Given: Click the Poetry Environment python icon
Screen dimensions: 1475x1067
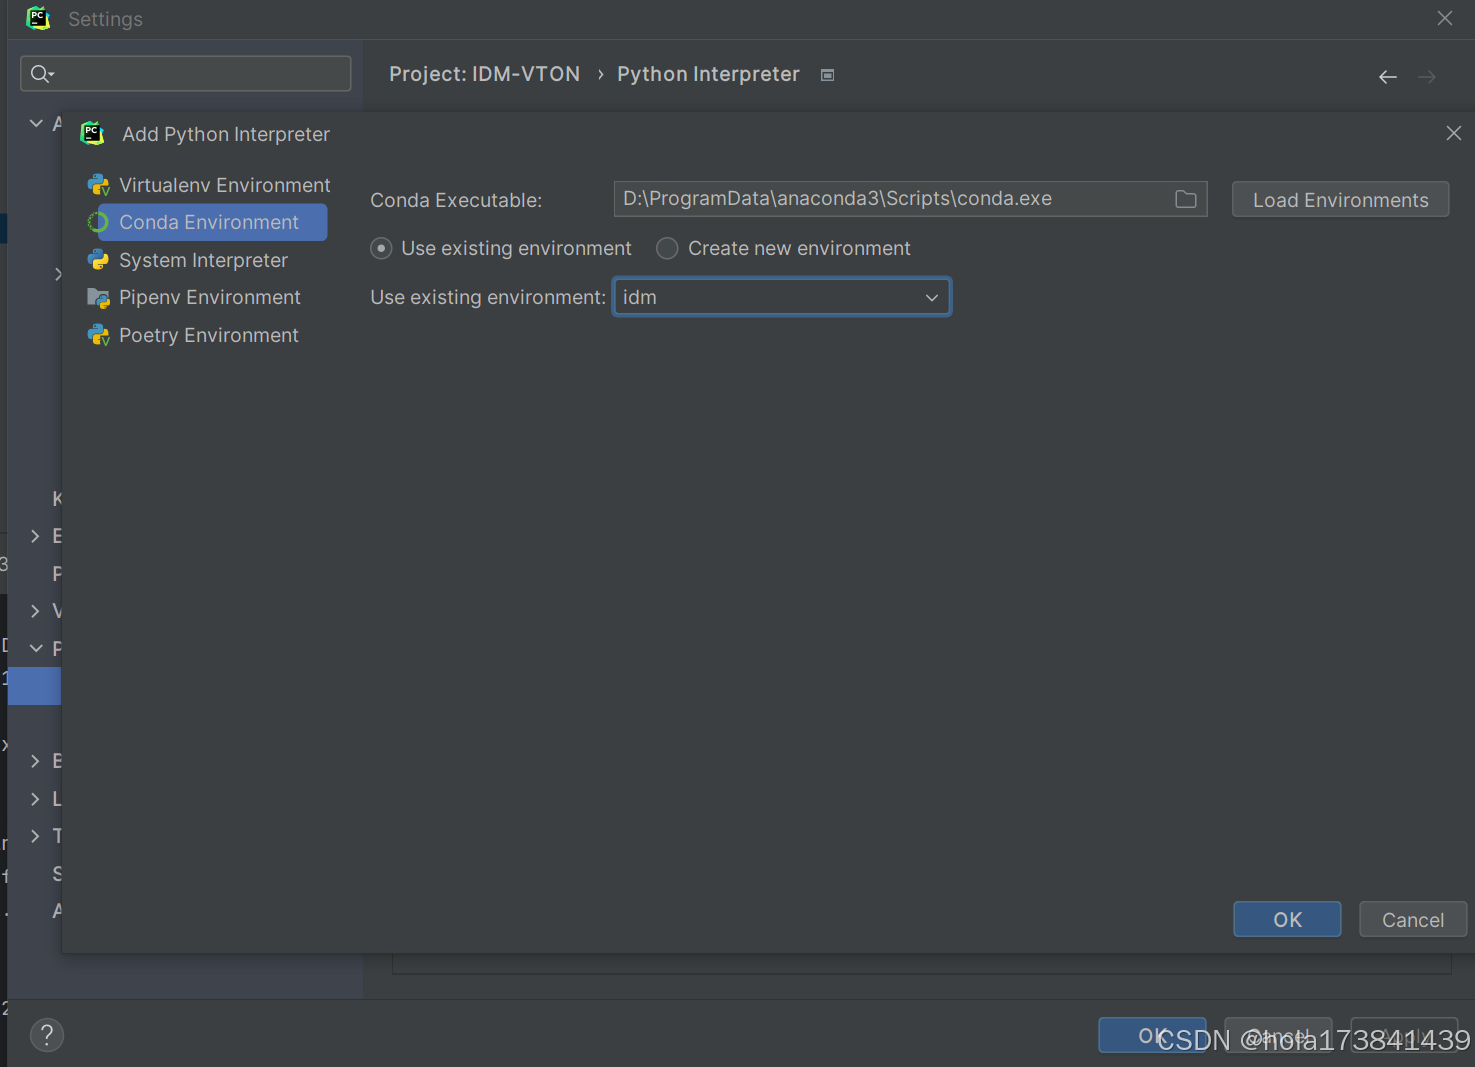Looking at the screenshot, I should [98, 335].
